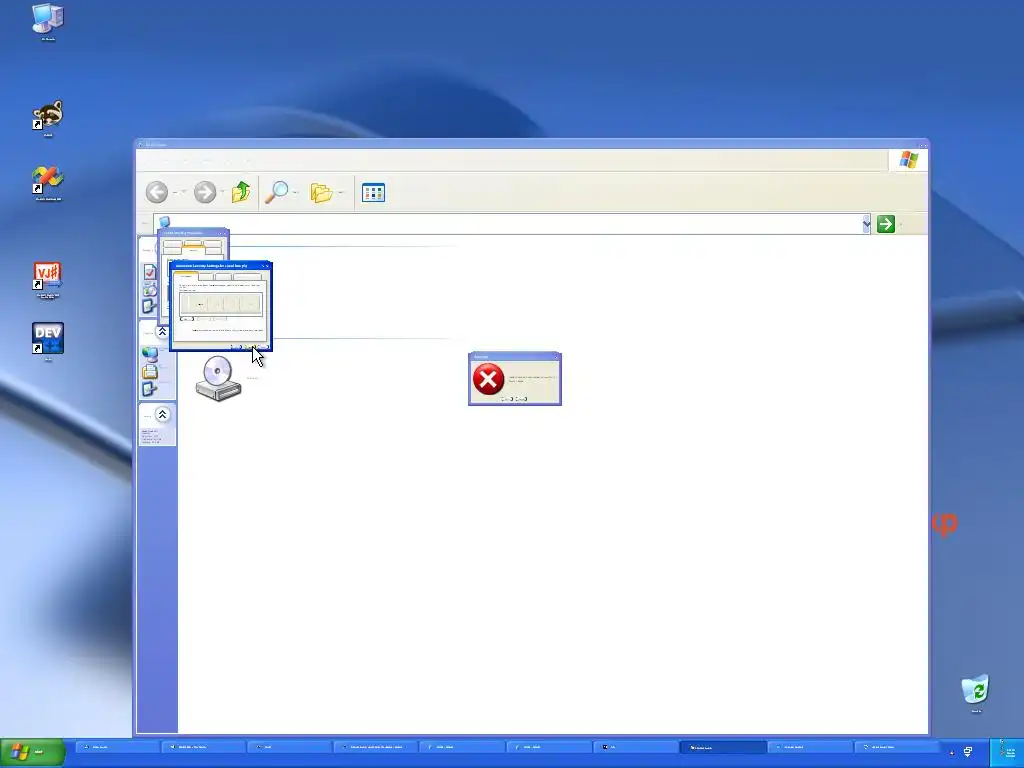Click the Forward arrow in Explorer toolbar
Screen dimensions: 1024x768
[204, 192]
